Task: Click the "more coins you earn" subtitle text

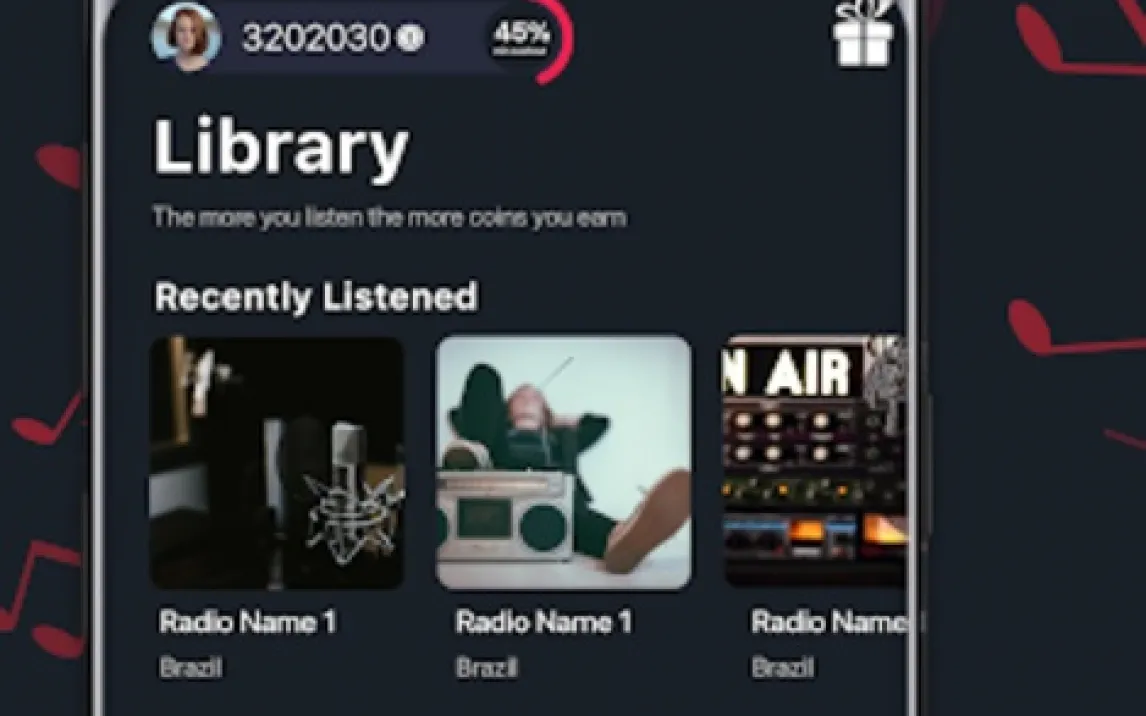Action: click(x=517, y=218)
